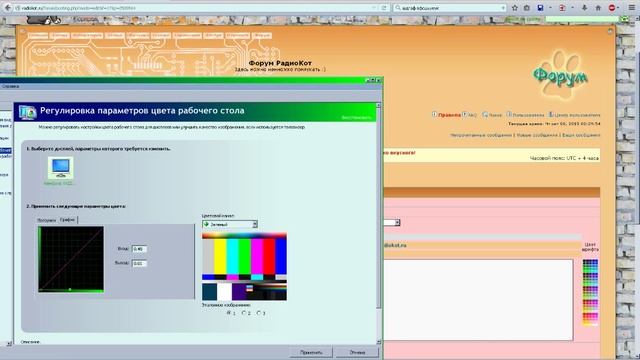Click the scroll-down arrow in NVIDIA panel
Screen dimensions: 640x360
[x=378, y=342]
